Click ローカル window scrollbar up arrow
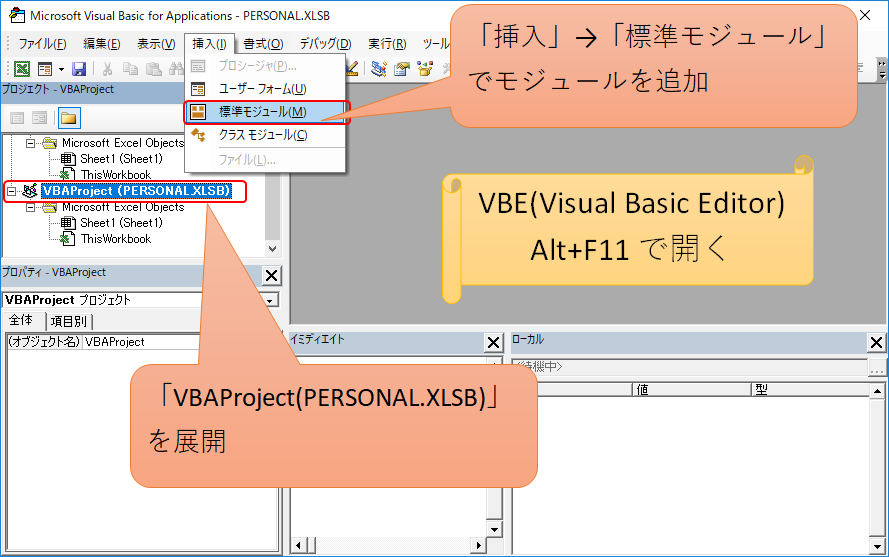The height and width of the screenshot is (557, 889). coord(877,390)
